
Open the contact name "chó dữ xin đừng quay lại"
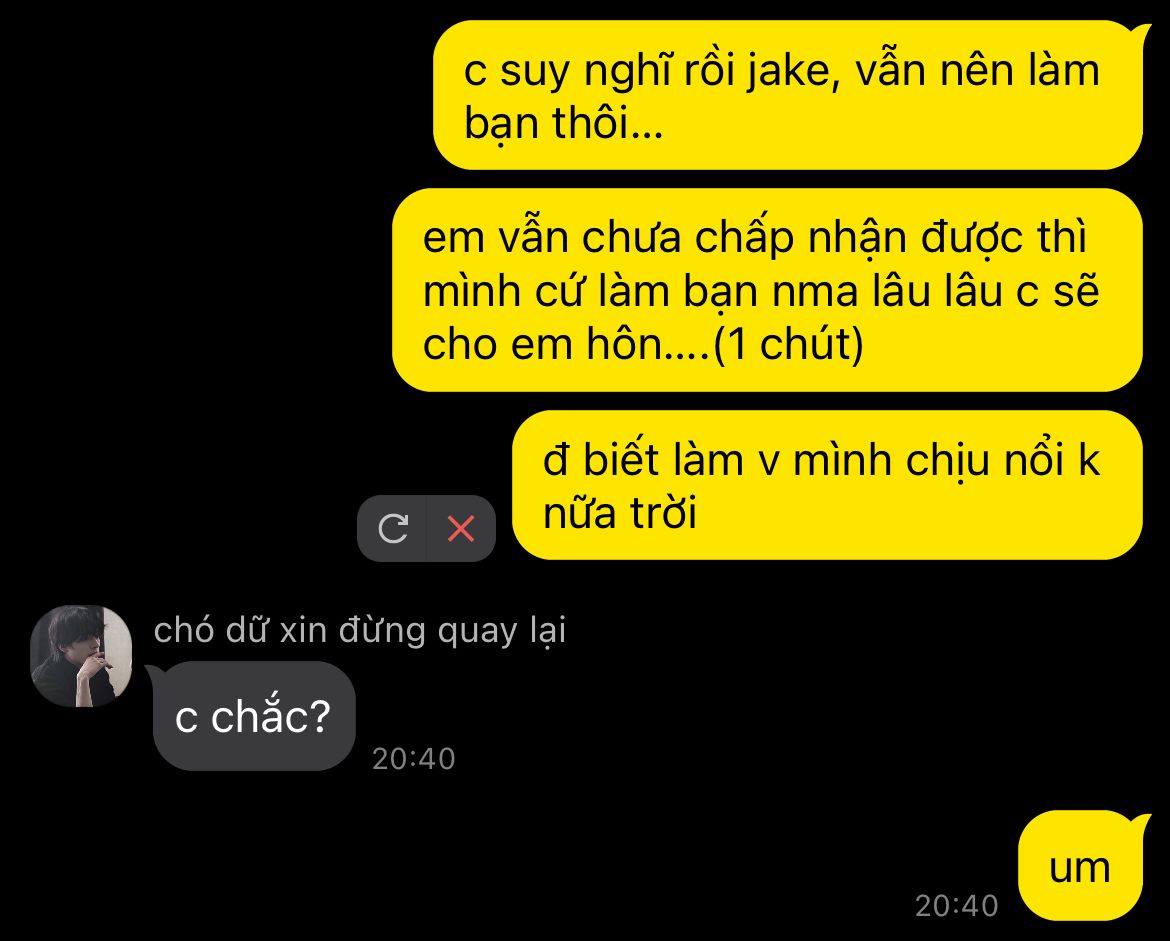tap(360, 631)
